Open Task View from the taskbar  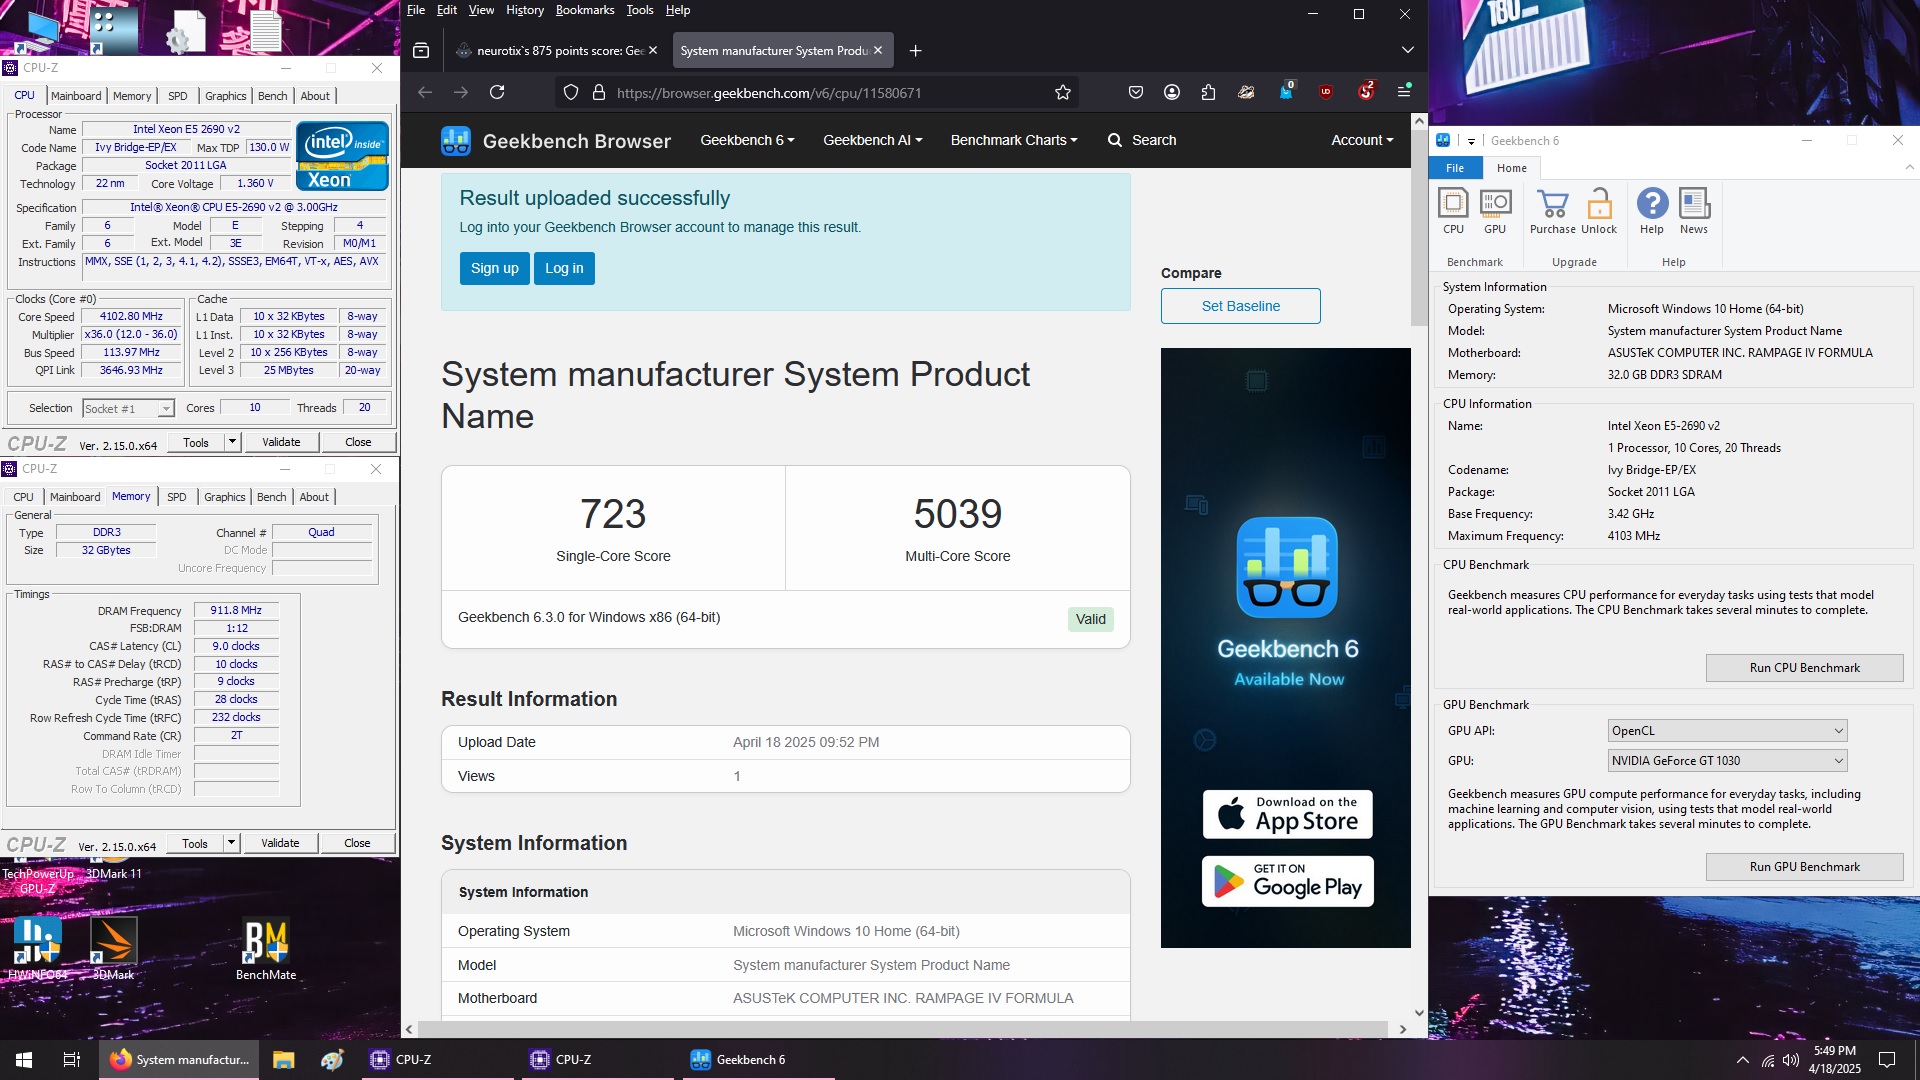[72, 1060]
